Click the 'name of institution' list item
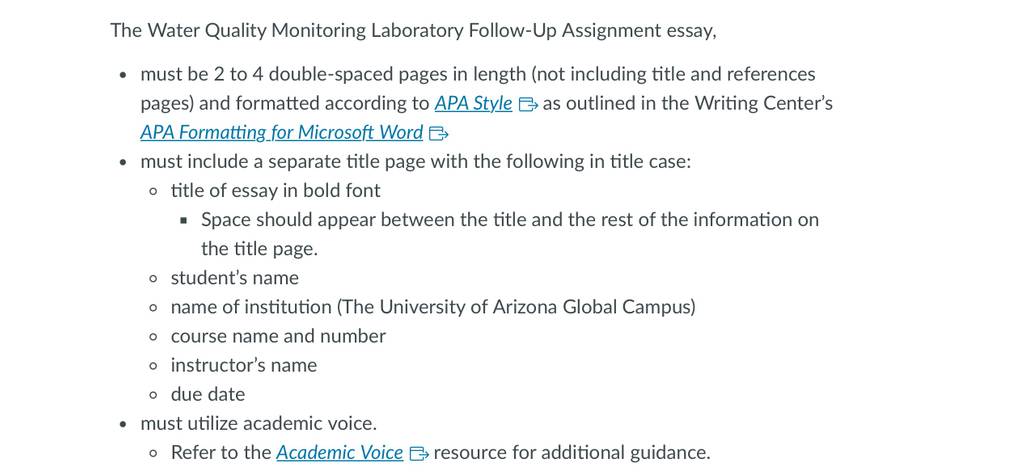 (x=433, y=306)
